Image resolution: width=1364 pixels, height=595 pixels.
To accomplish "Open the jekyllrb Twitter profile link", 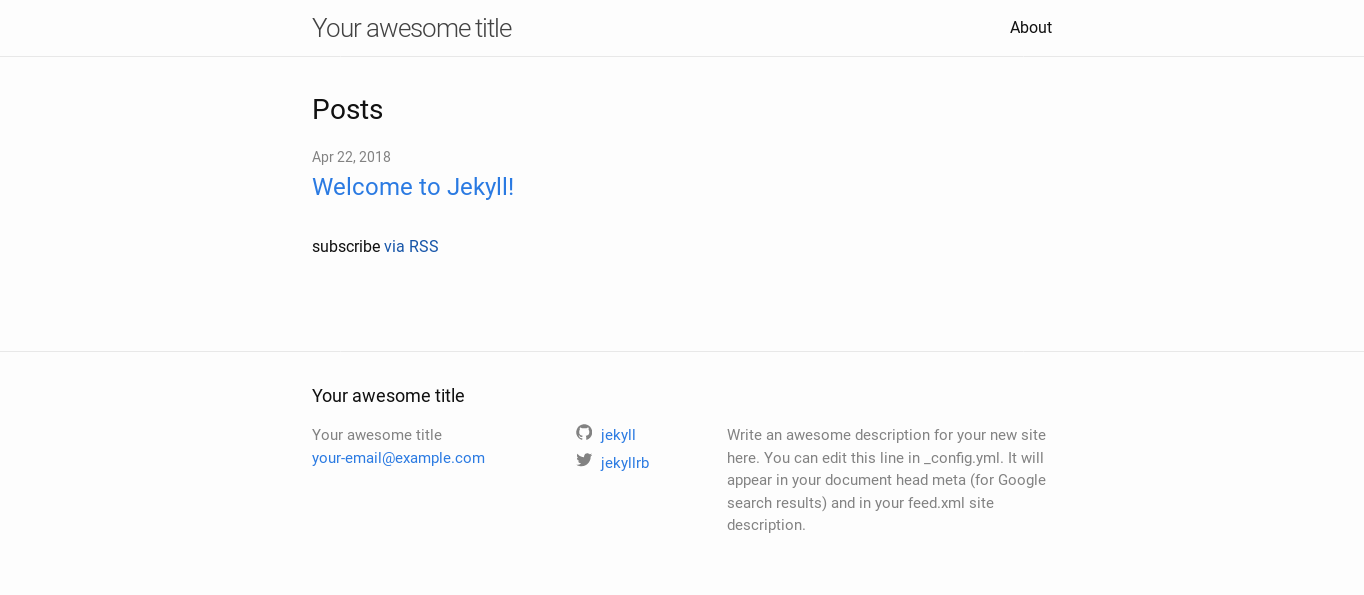I will coord(625,463).
